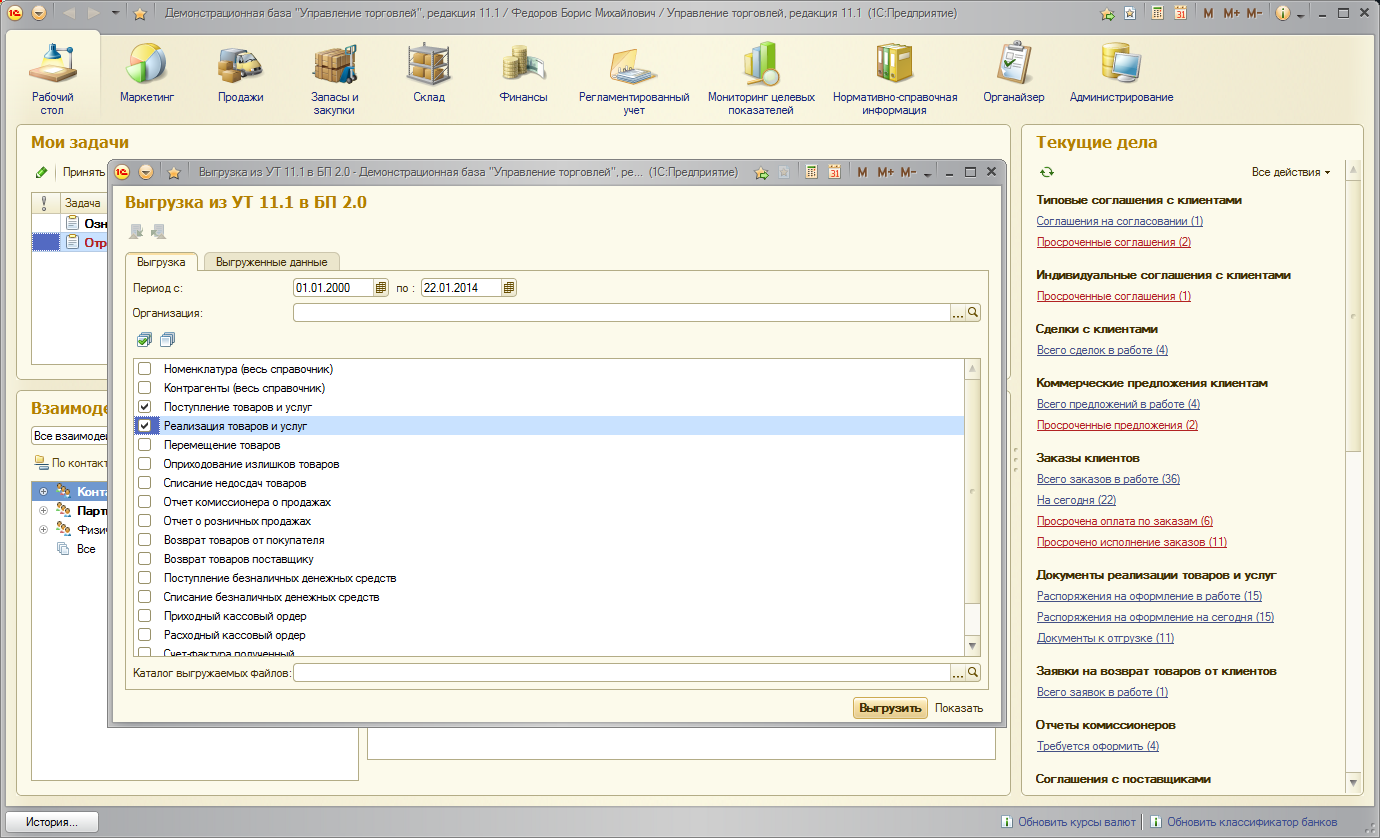
Task: Click into Каталог выгружаемых файлов field
Action: pyautogui.click(x=621, y=673)
